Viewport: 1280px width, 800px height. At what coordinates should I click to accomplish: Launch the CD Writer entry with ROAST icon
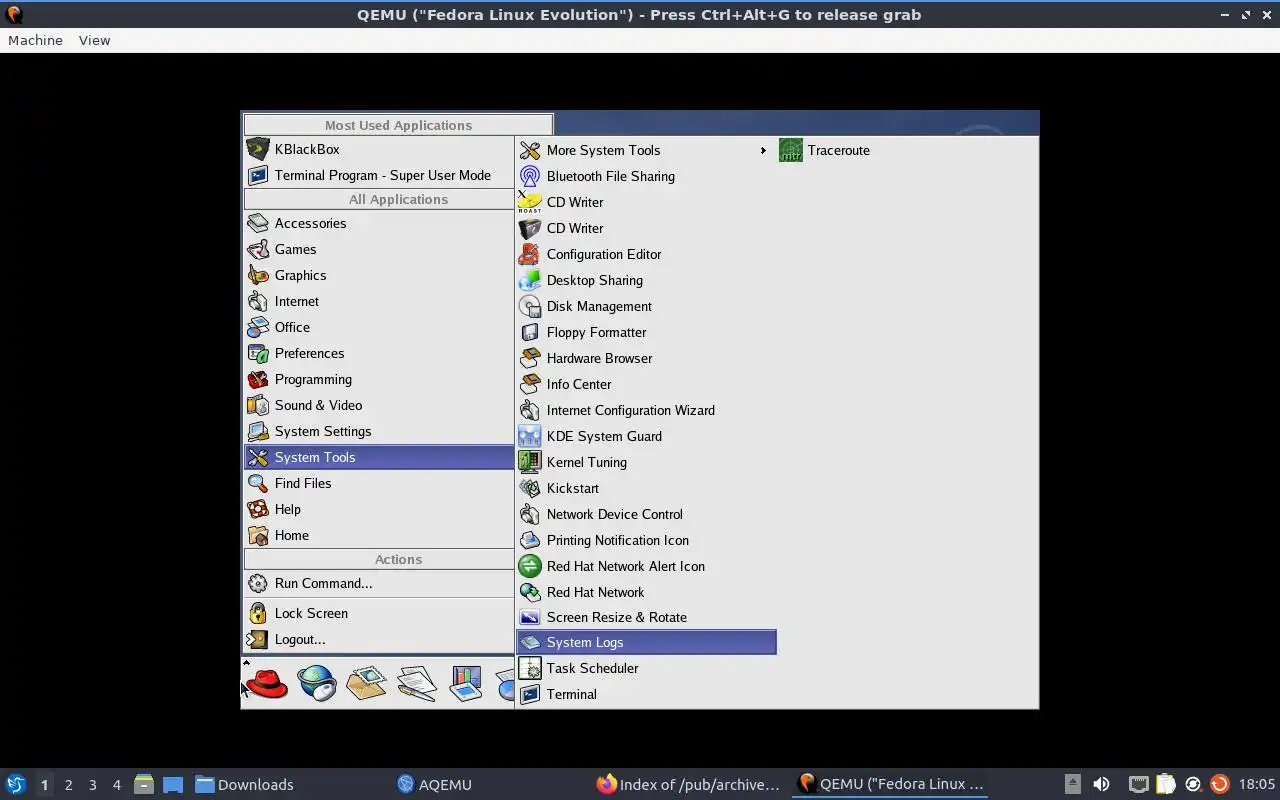click(x=646, y=202)
